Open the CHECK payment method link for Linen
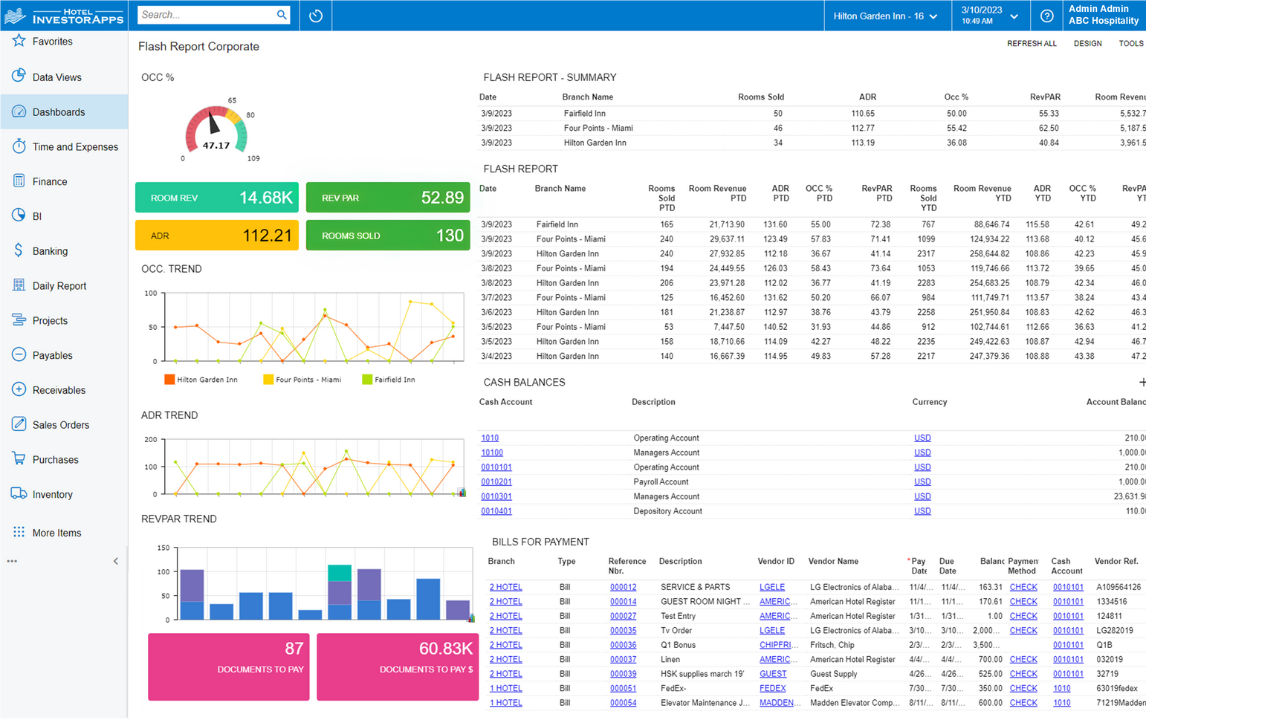This screenshot has height=720, width=1280. point(1023,660)
